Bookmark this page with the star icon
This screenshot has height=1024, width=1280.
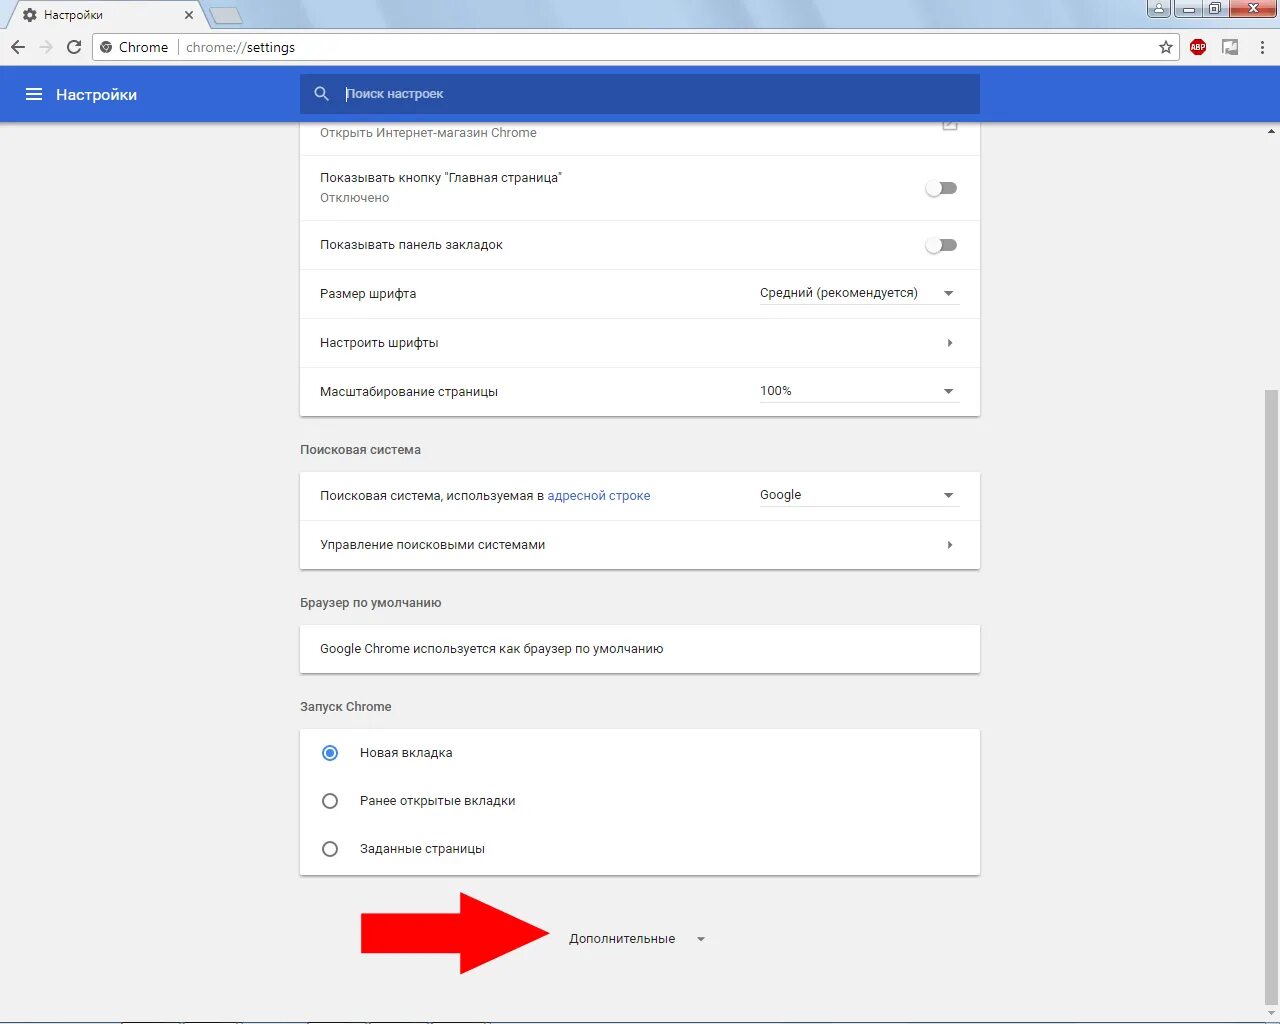[x=1166, y=47]
